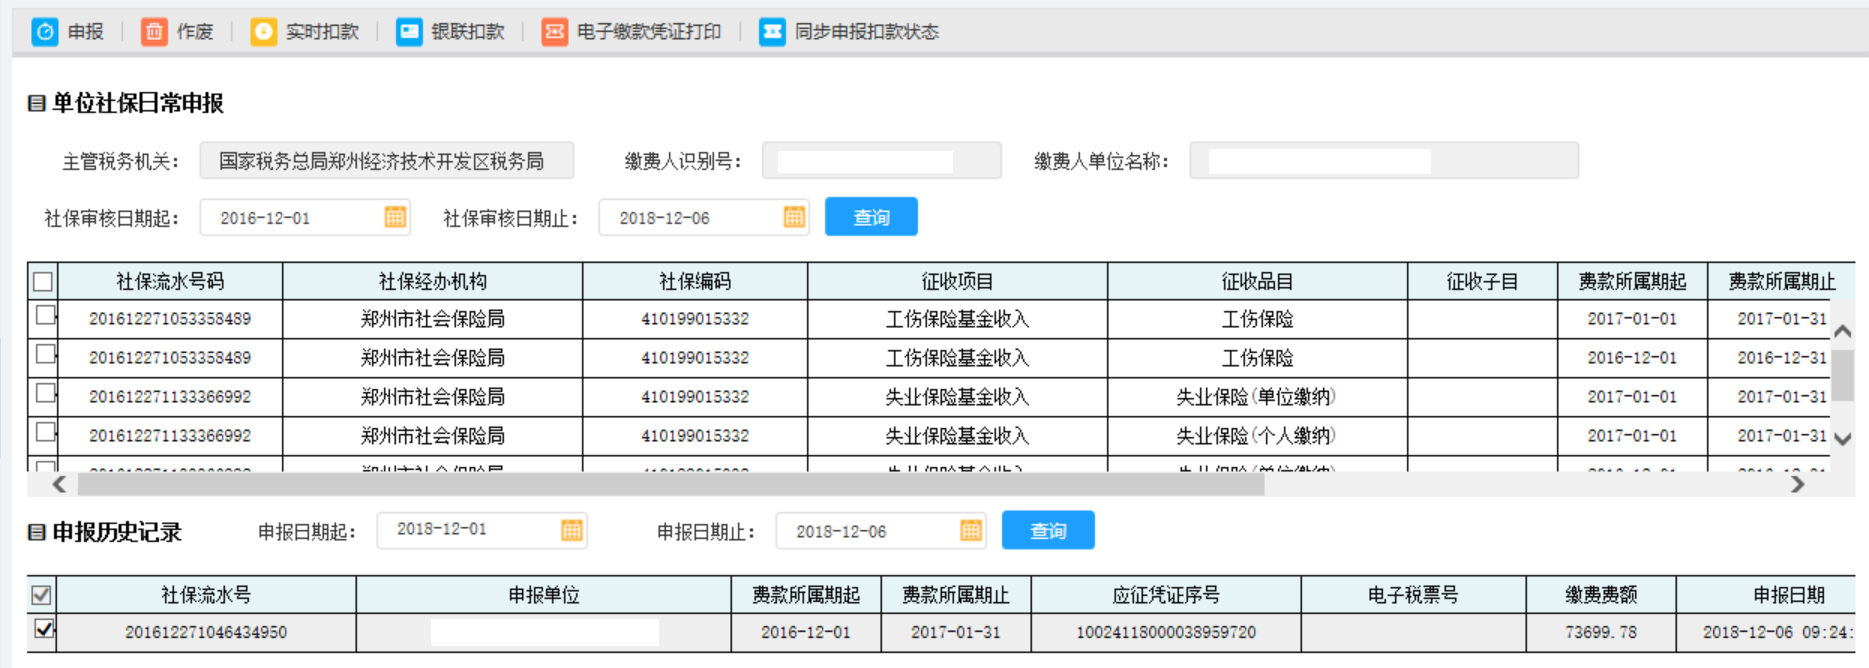Check the 失业保险(个人缴纳) row checkbox
This screenshot has width=1869, height=668.
(x=45, y=432)
